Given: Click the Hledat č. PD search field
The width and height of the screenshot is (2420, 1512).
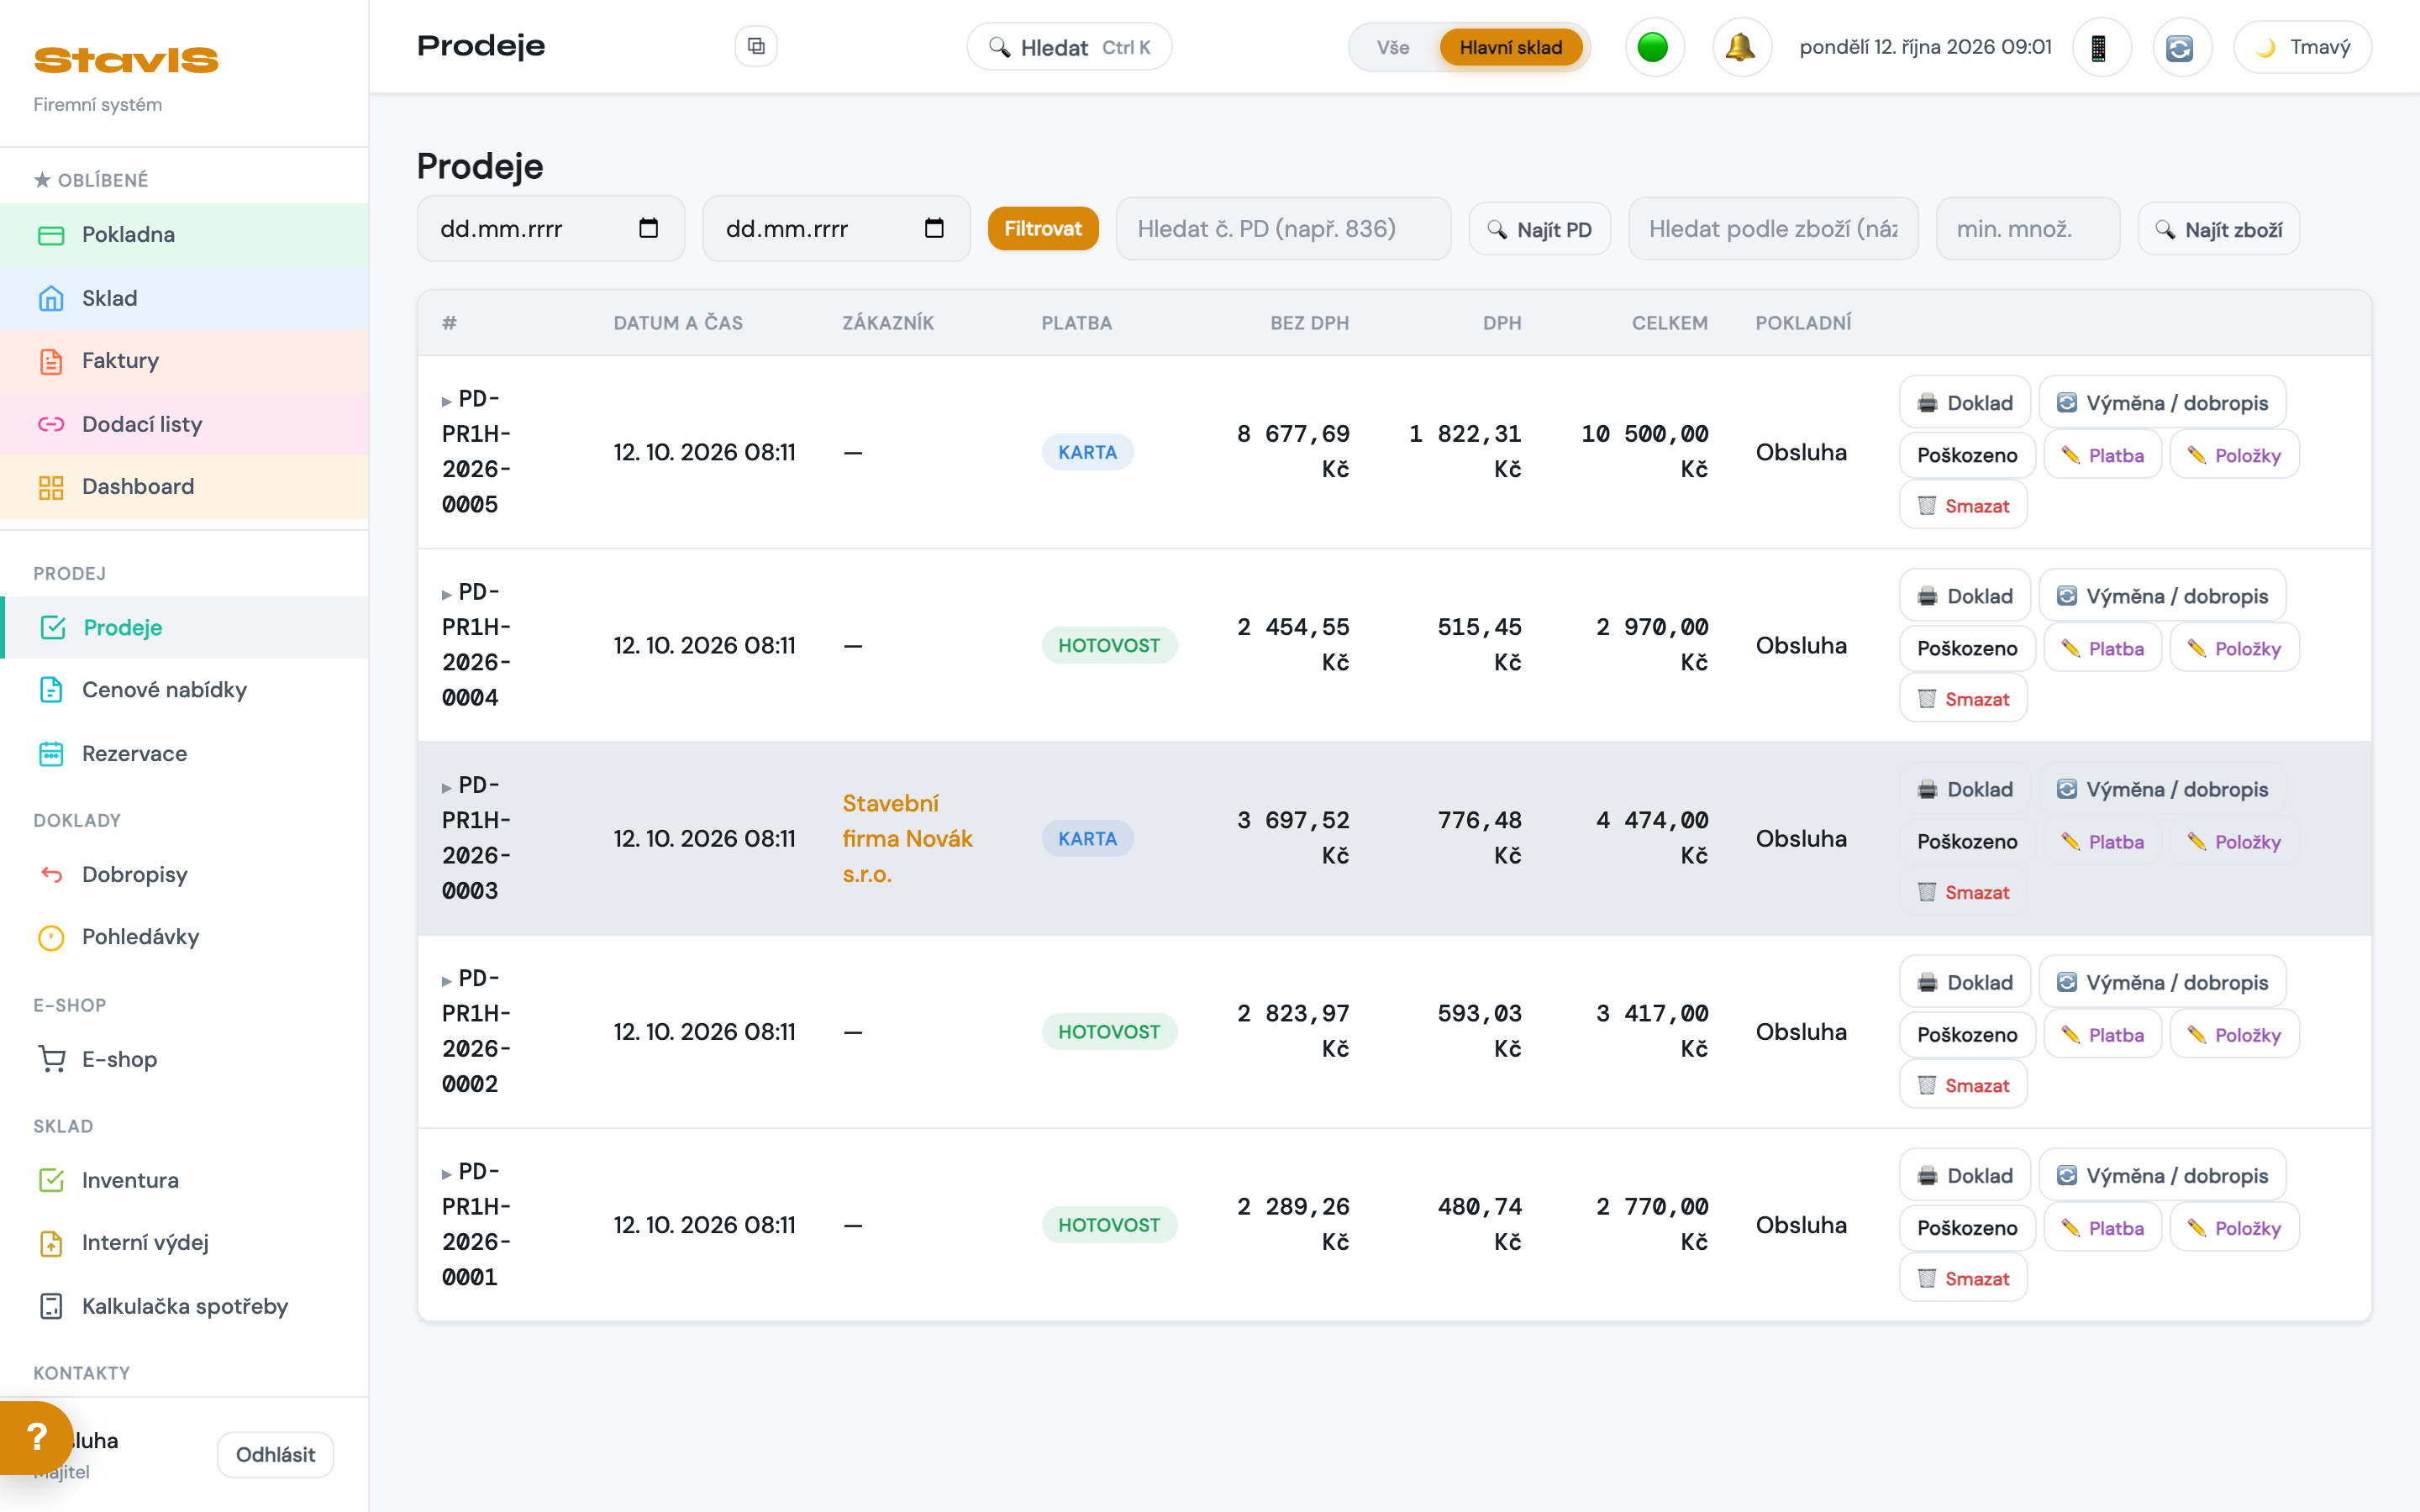Looking at the screenshot, I should click(x=1283, y=228).
